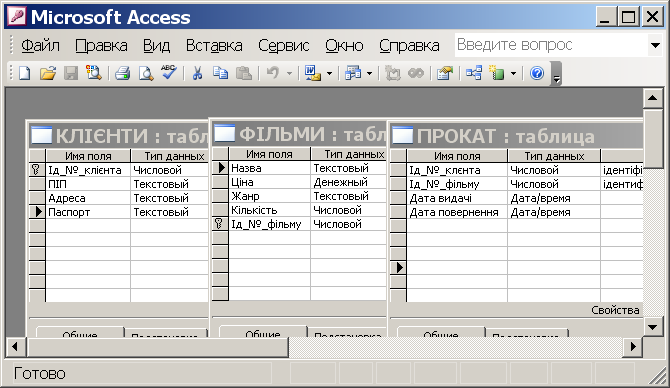Image resolution: width=670 pixels, height=388 pixels.
Task: Expand the Analyze dropdown arrow
Action: [x=370, y=73]
